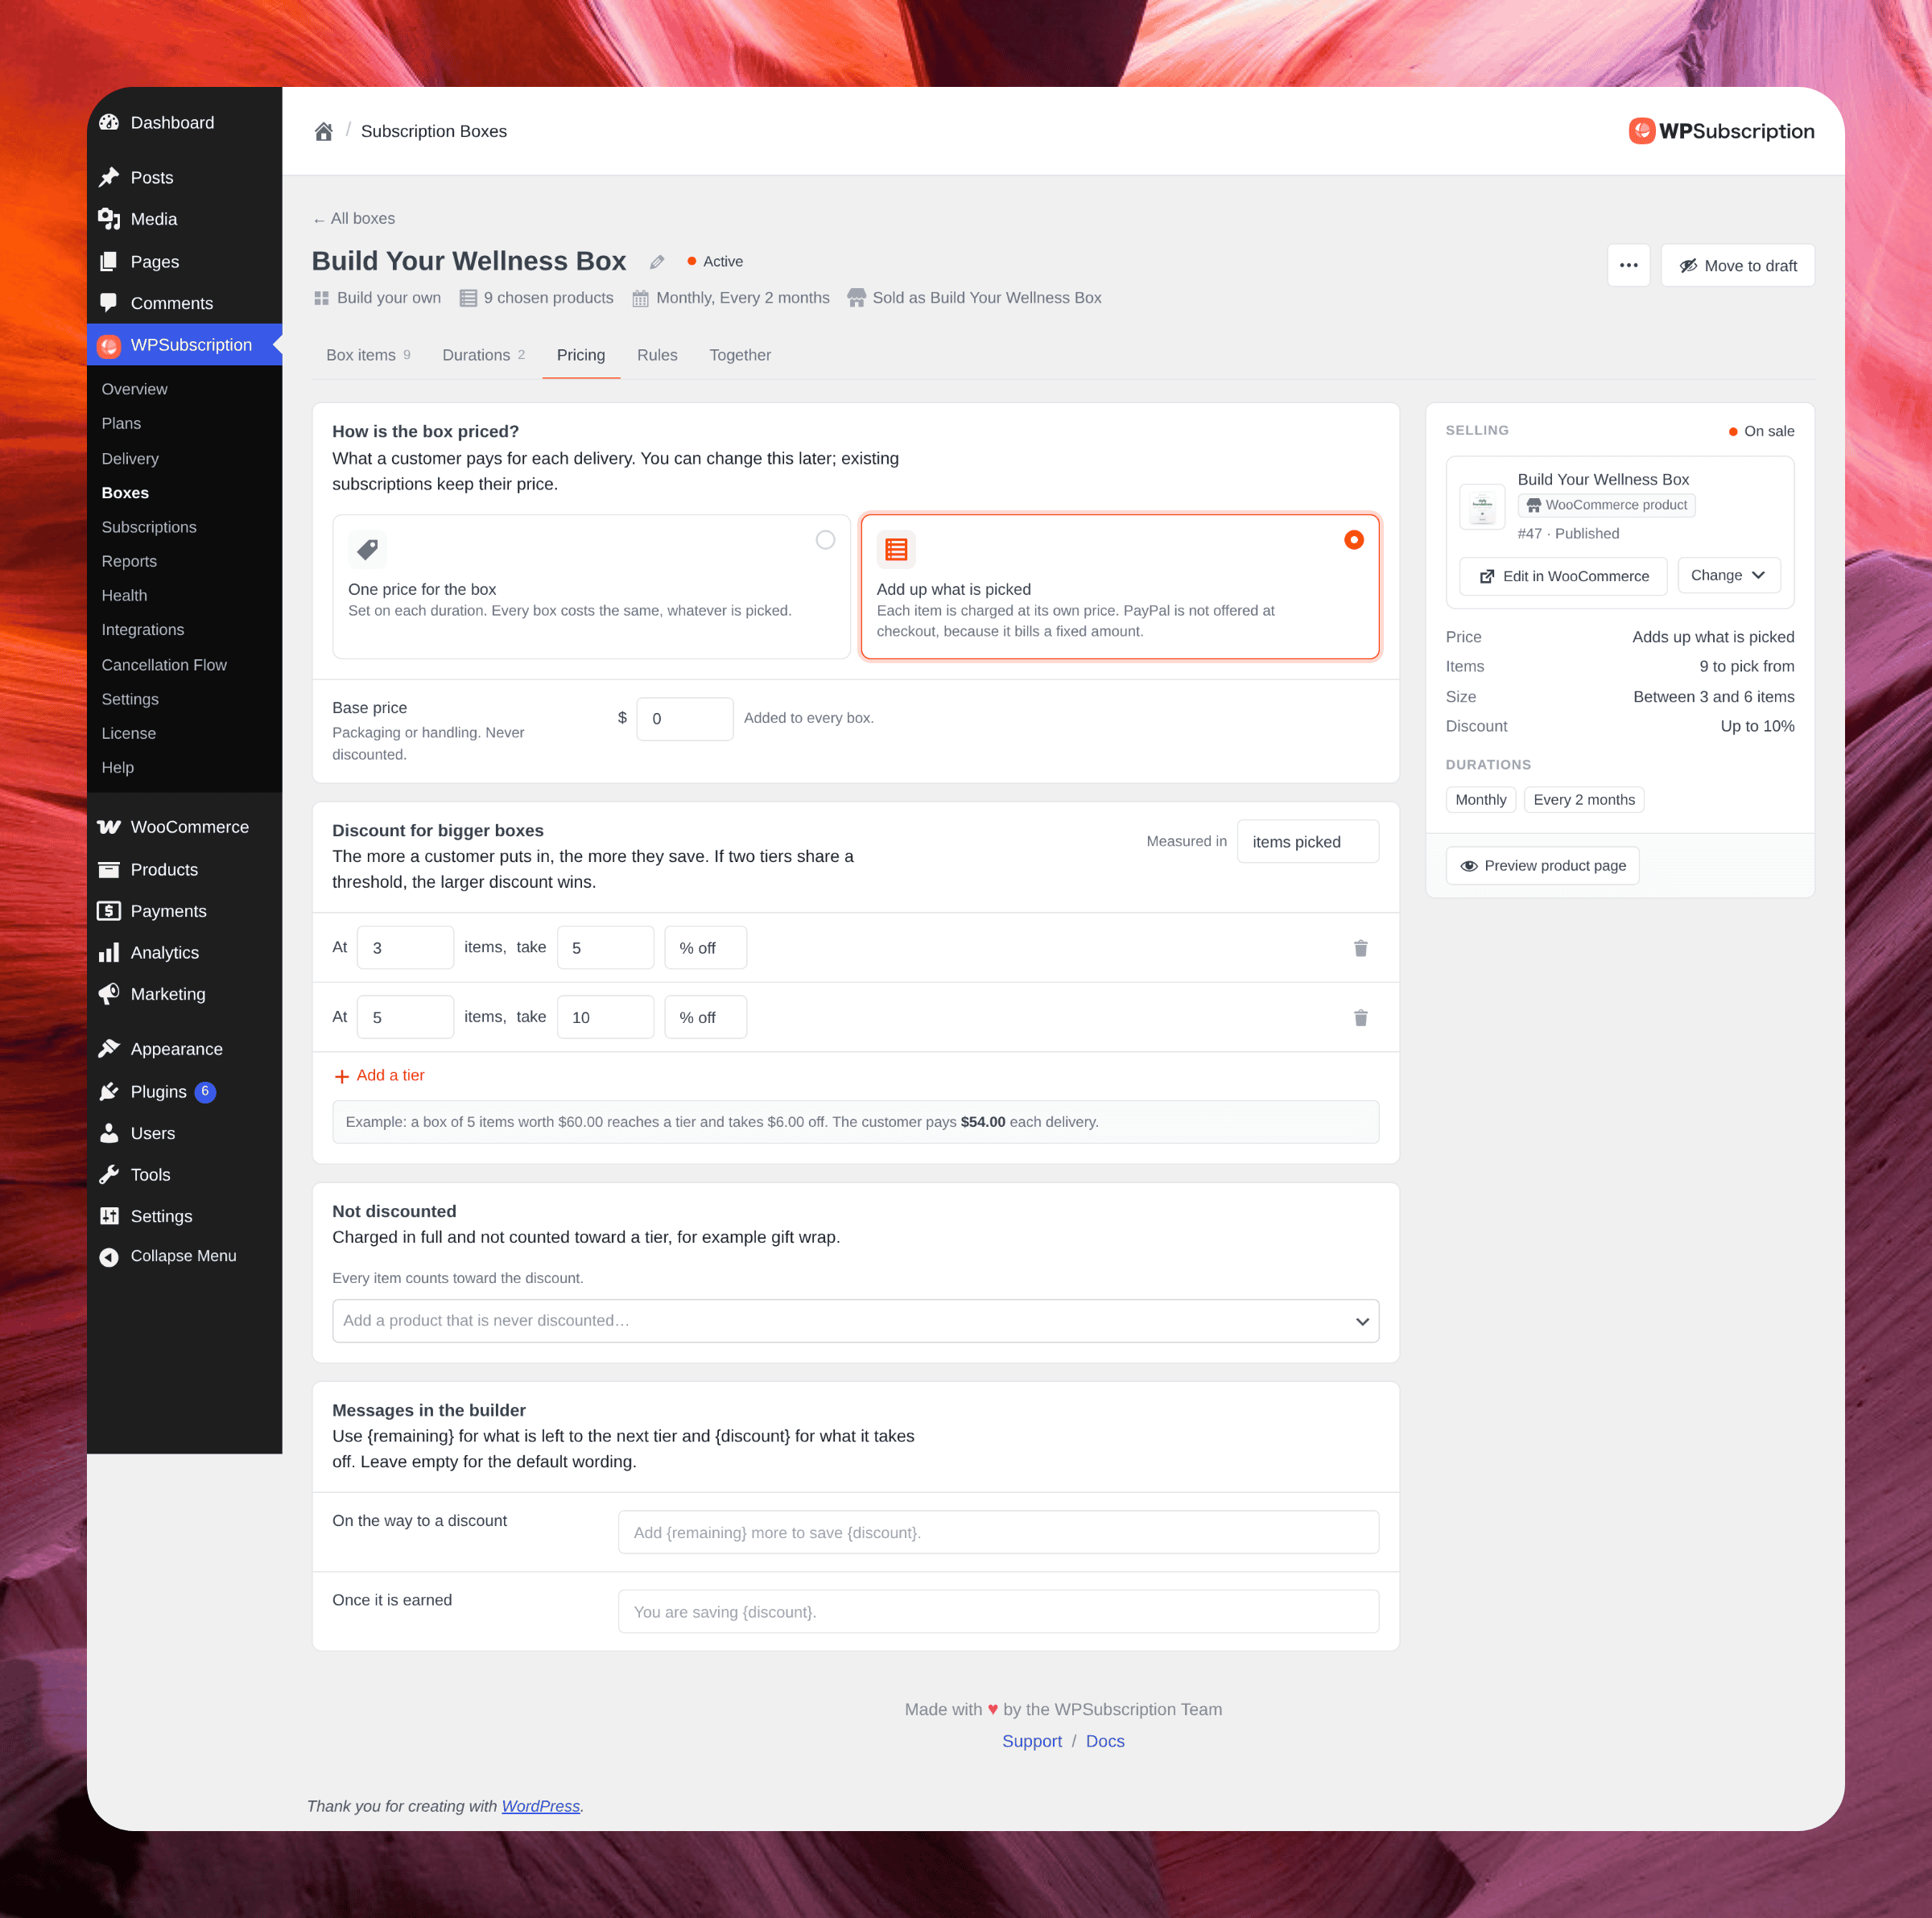Viewport: 1932px width, 1918px height.
Task: Switch to the Box items tab
Action: (x=368, y=355)
